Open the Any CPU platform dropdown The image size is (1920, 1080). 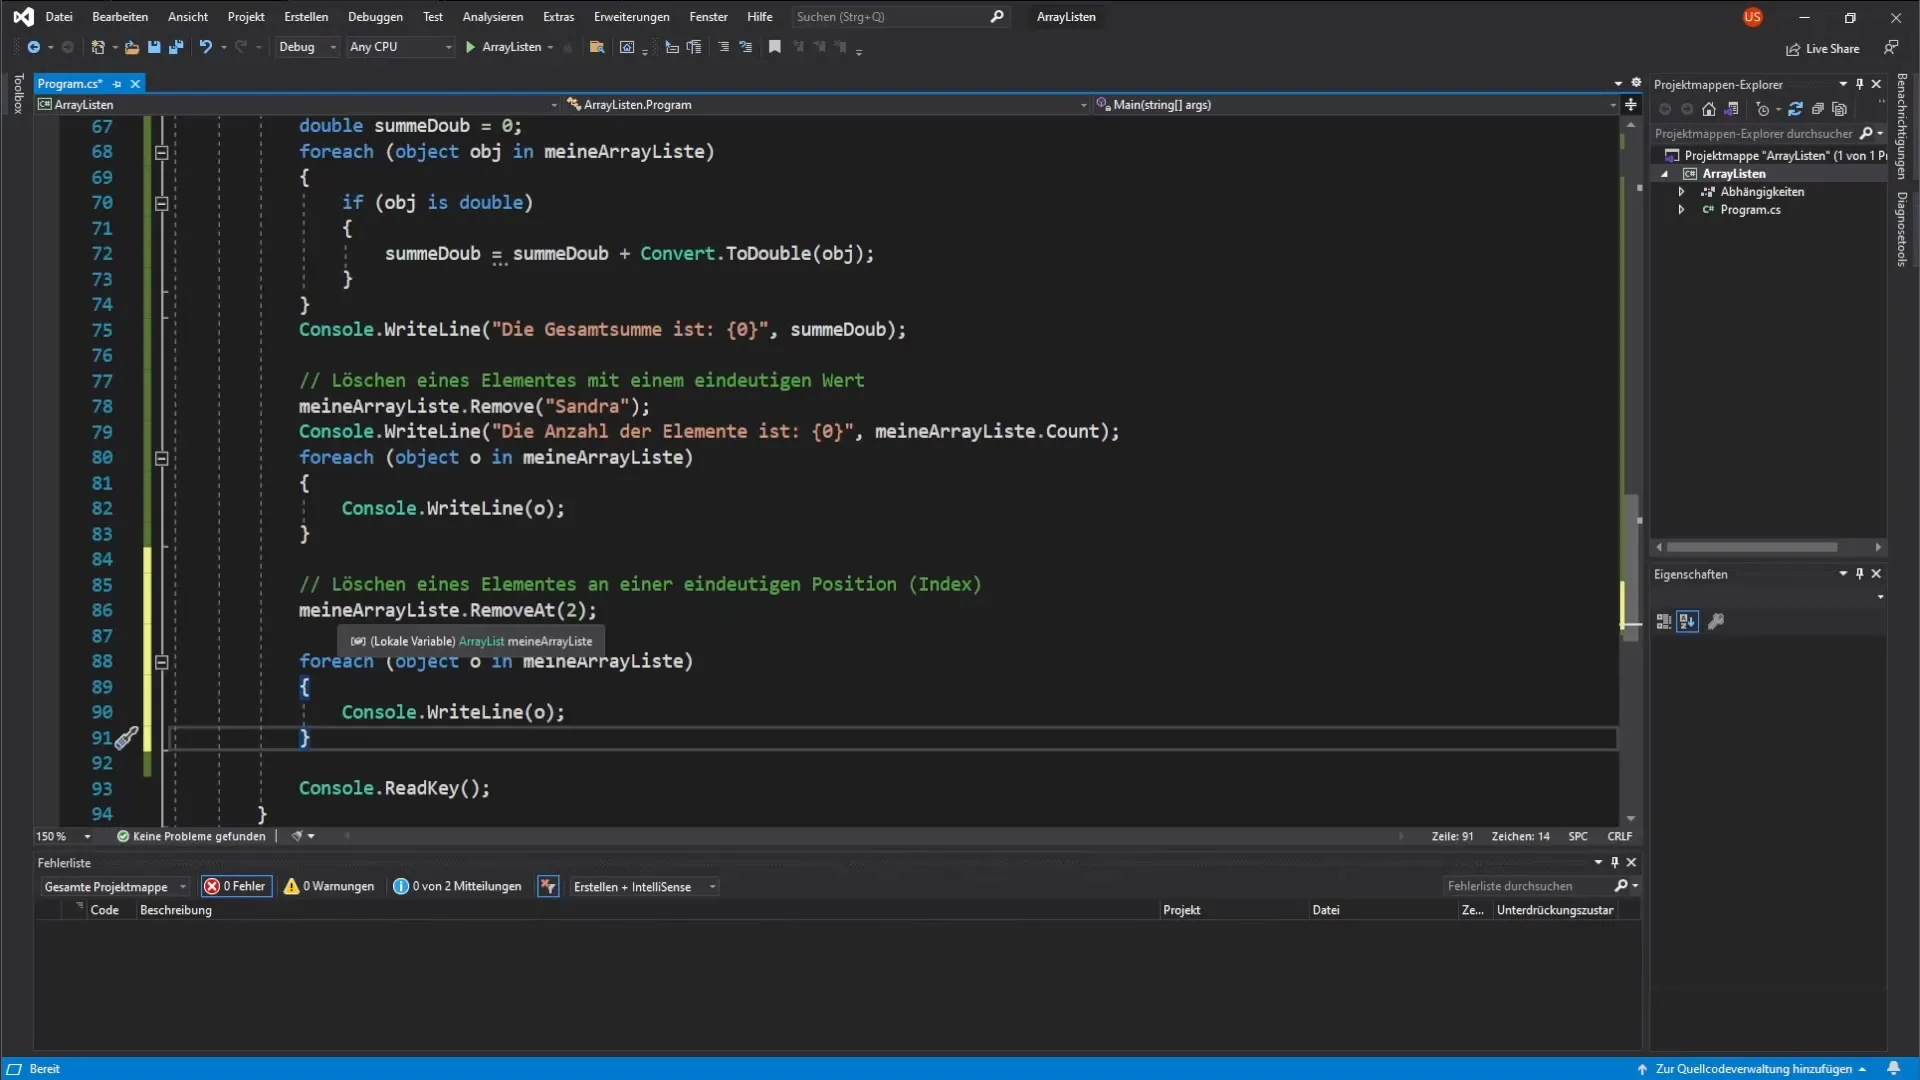pos(400,47)
